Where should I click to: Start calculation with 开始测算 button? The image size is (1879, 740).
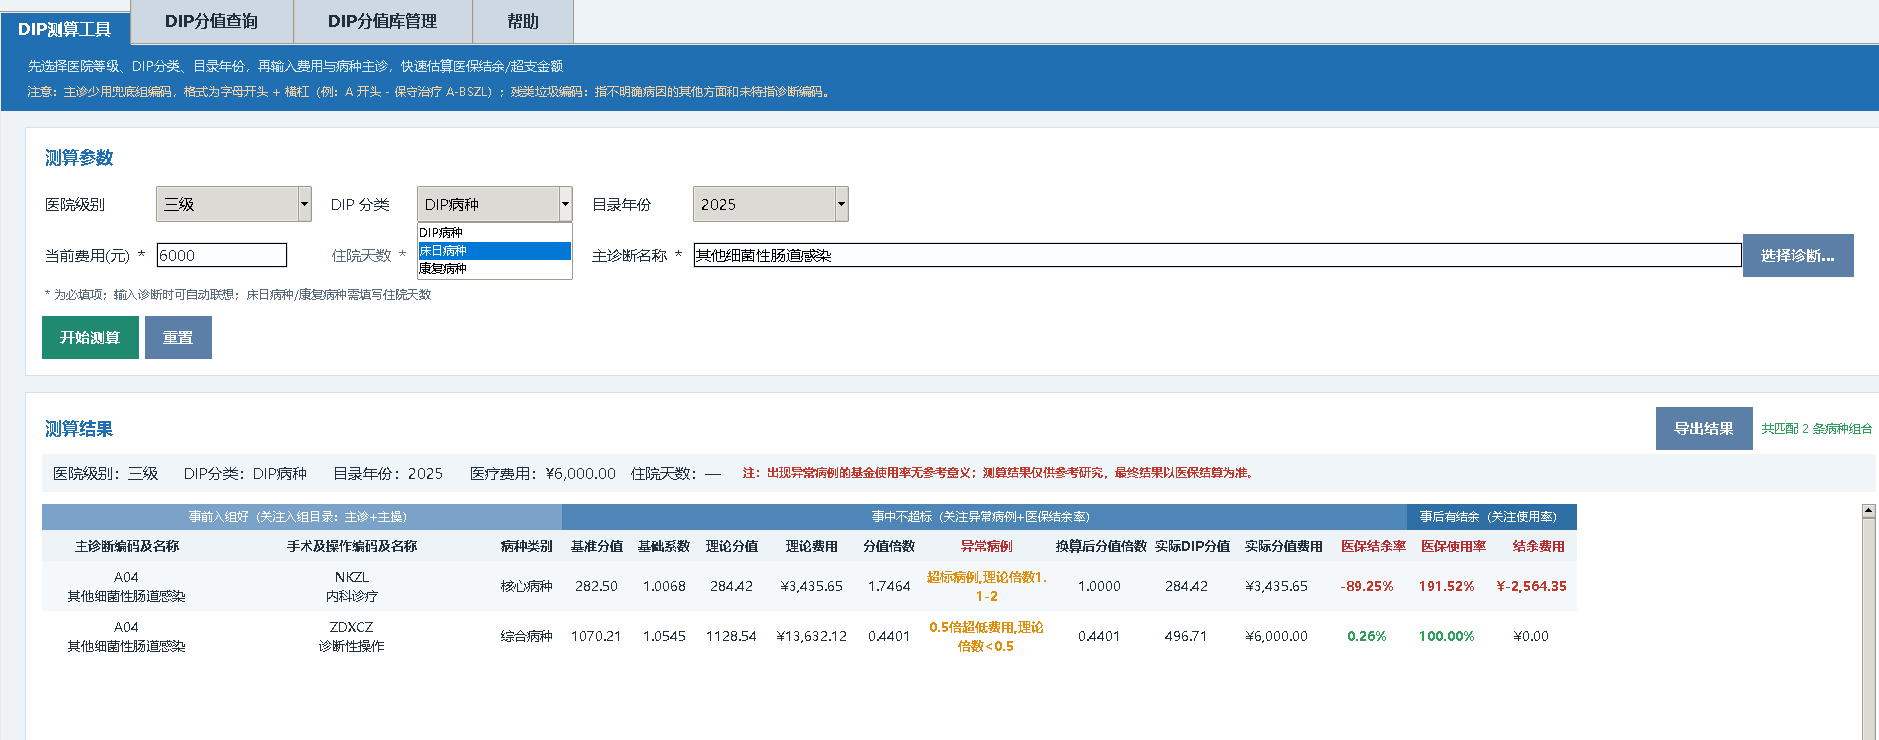pyautogui.click(x=90, y=337)
